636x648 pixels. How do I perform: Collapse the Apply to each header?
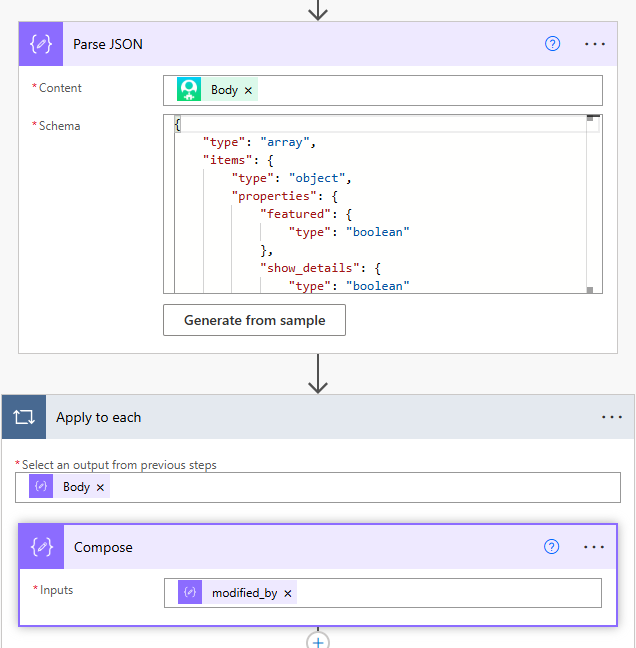[x=300, y=417]
